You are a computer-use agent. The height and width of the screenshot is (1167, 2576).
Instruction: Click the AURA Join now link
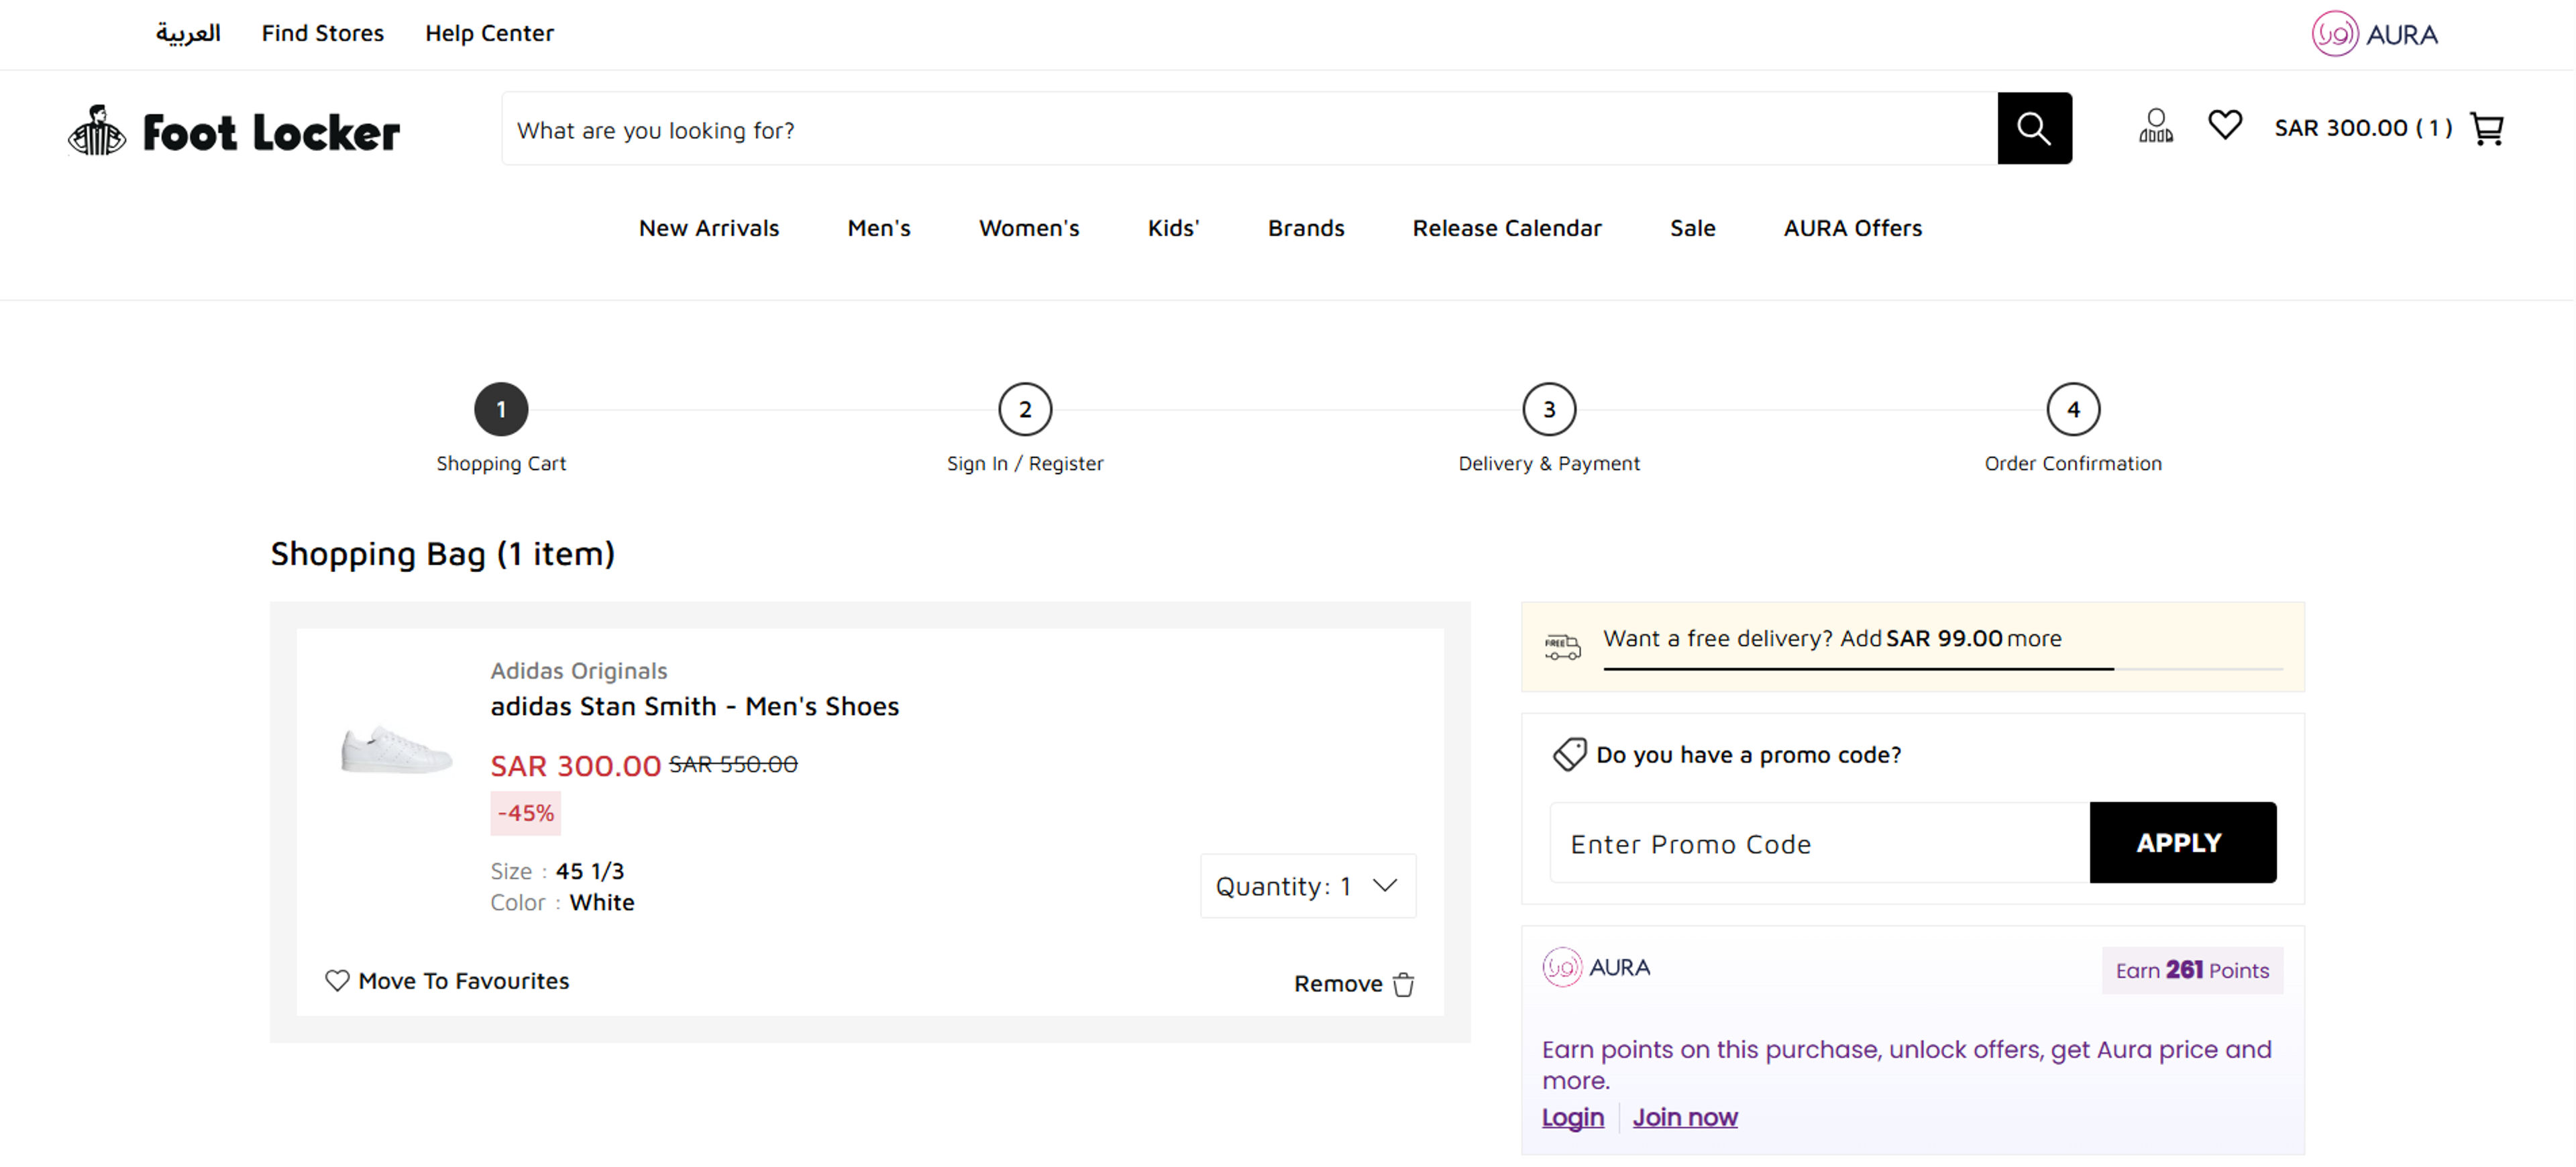point(1685,1117)
